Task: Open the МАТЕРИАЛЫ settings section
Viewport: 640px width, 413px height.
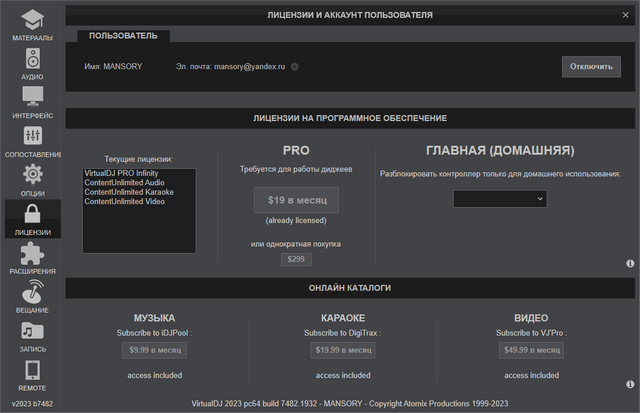Action: point(32,24)
